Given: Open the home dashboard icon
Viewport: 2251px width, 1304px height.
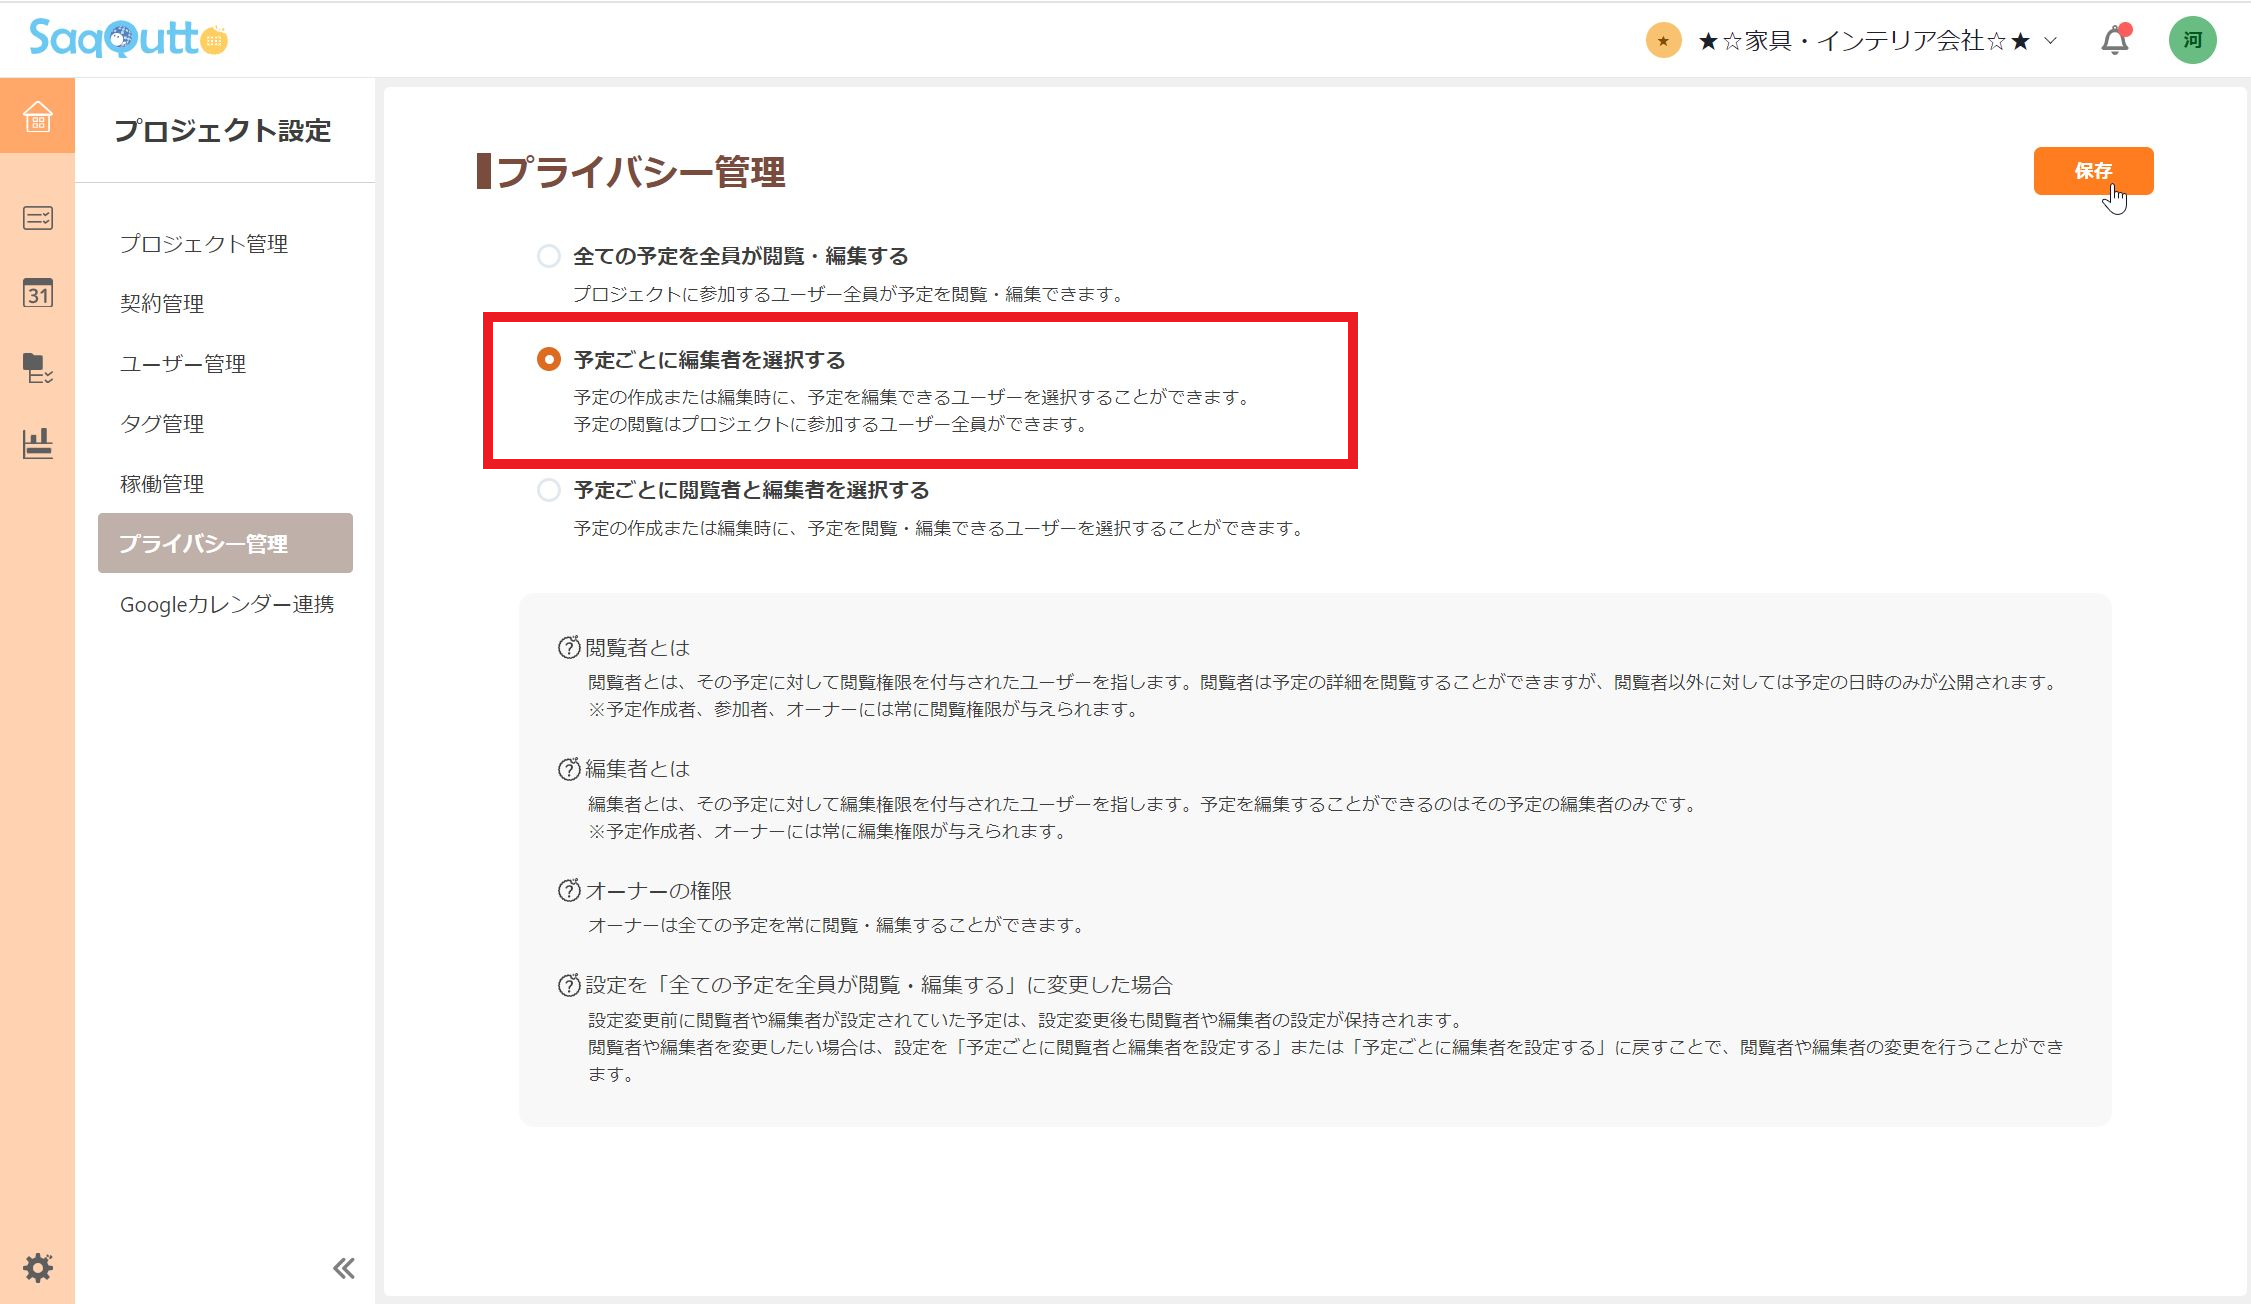Looking at the screenshot, I should tap(37, 117).
